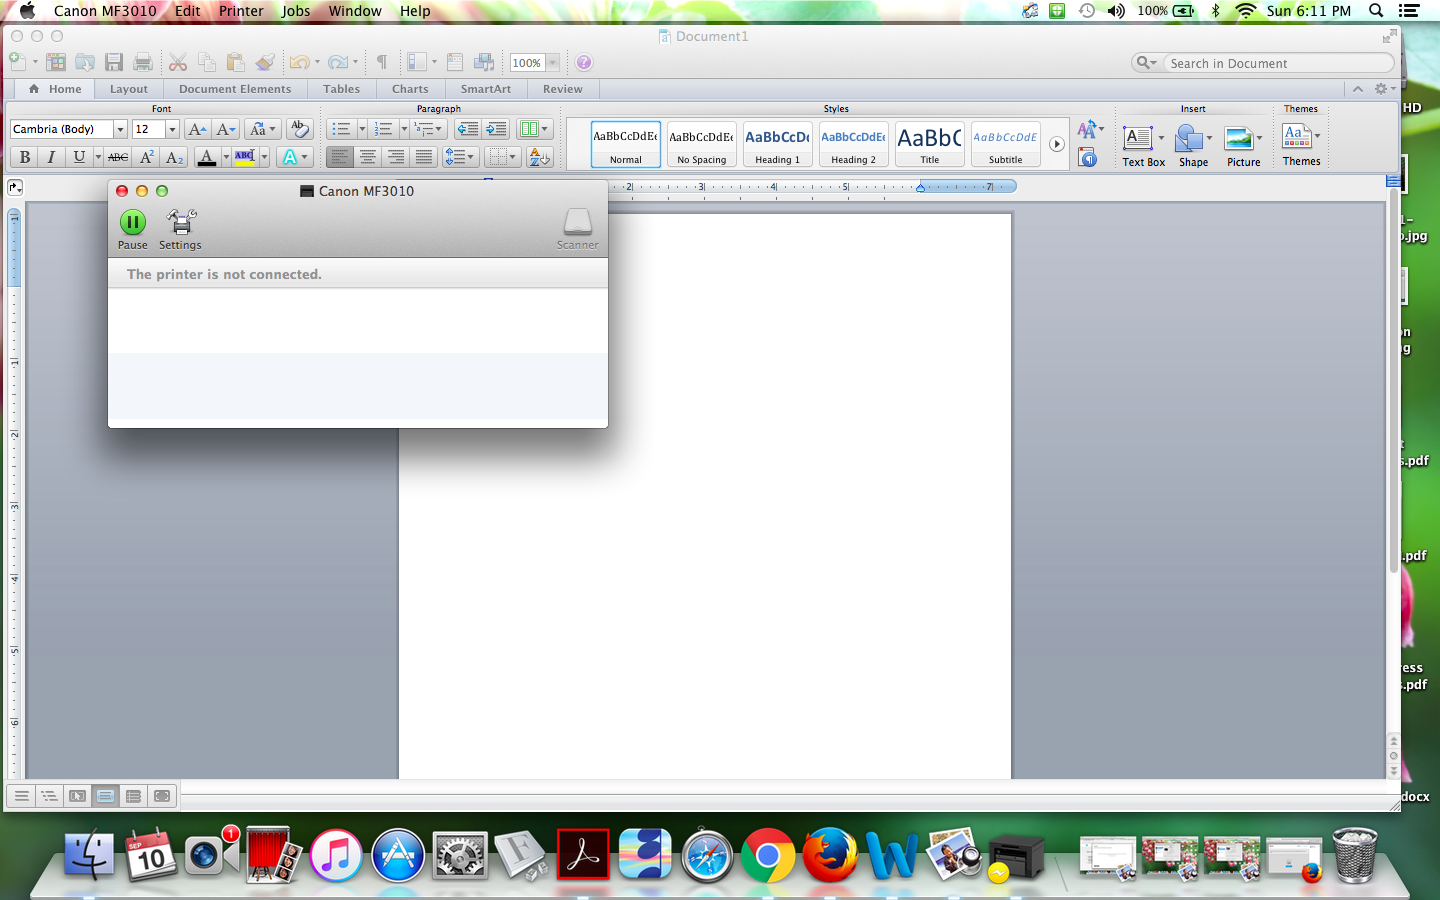
Task: Open the Themes gallery button
Action: [1301, 145]
